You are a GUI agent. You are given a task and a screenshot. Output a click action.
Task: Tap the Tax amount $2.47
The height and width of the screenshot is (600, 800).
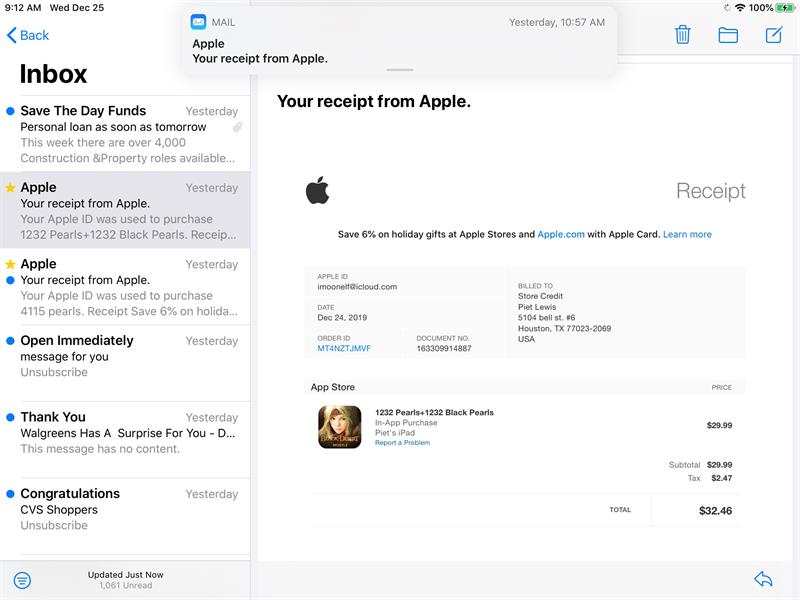pyautogui.click(x=721, y=478)
